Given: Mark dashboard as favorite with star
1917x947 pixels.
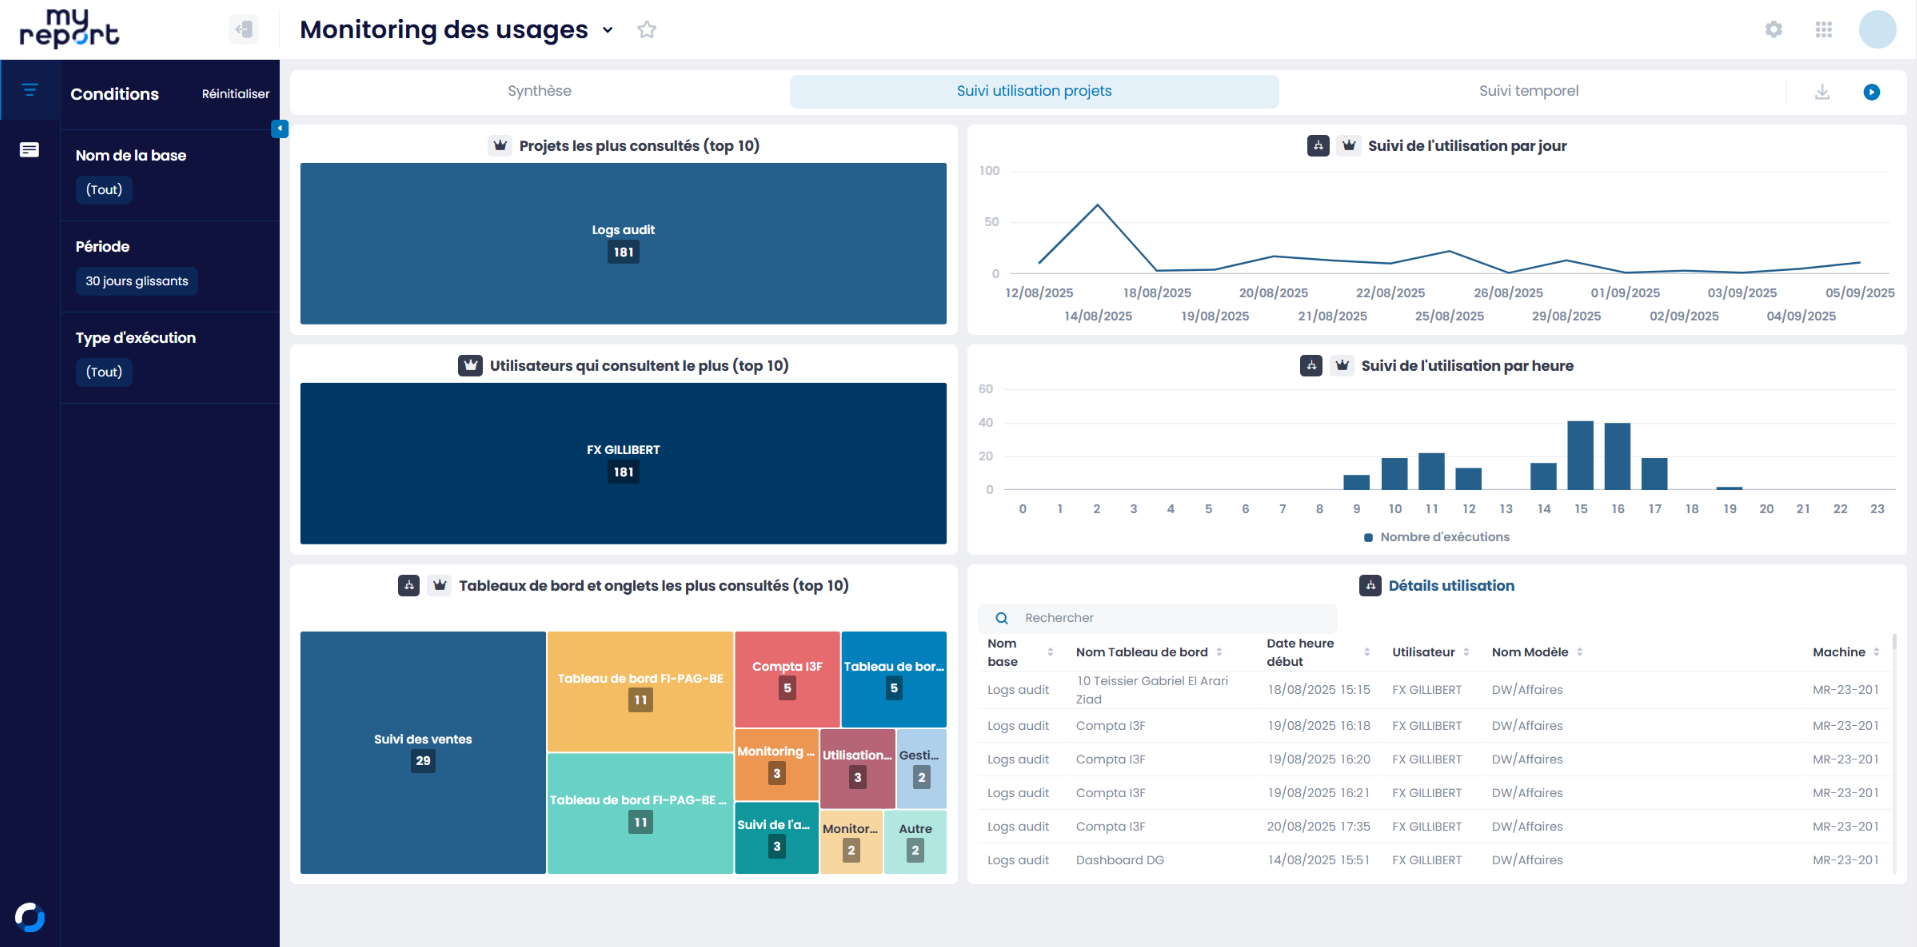Looking at the screenshot, I should click(x=647, y=30).
